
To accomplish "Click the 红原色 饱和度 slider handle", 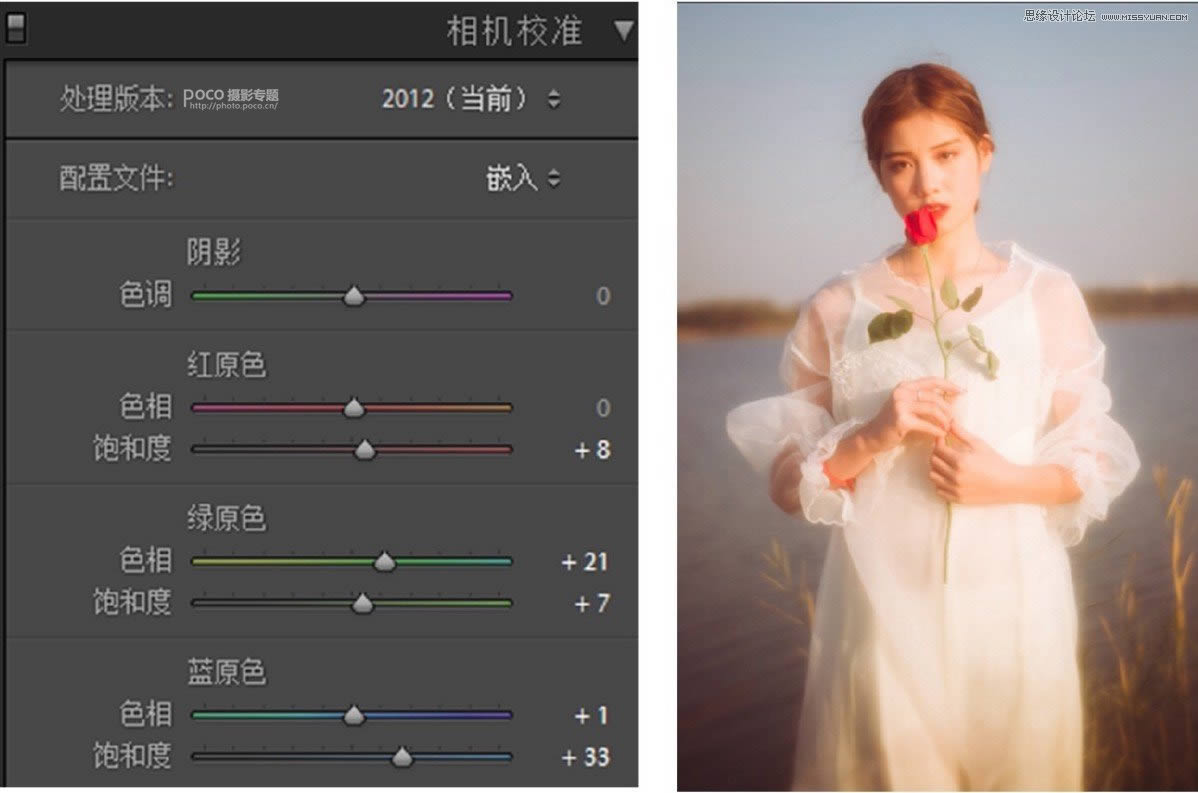I will pos(365,450).
